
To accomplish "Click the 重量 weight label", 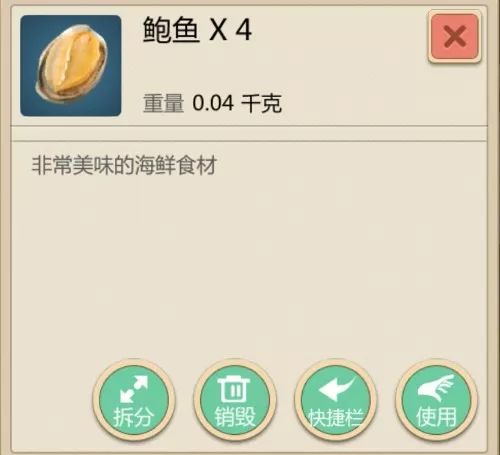I will (163, 103).
